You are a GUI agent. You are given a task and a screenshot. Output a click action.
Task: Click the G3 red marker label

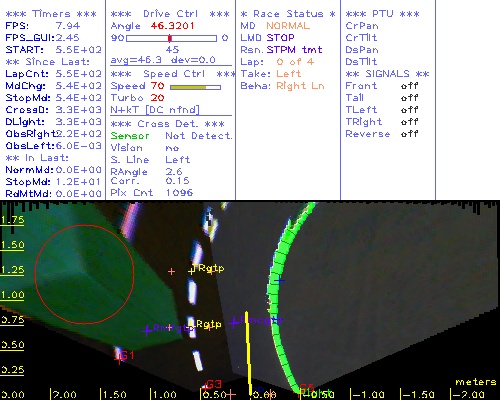213,384
